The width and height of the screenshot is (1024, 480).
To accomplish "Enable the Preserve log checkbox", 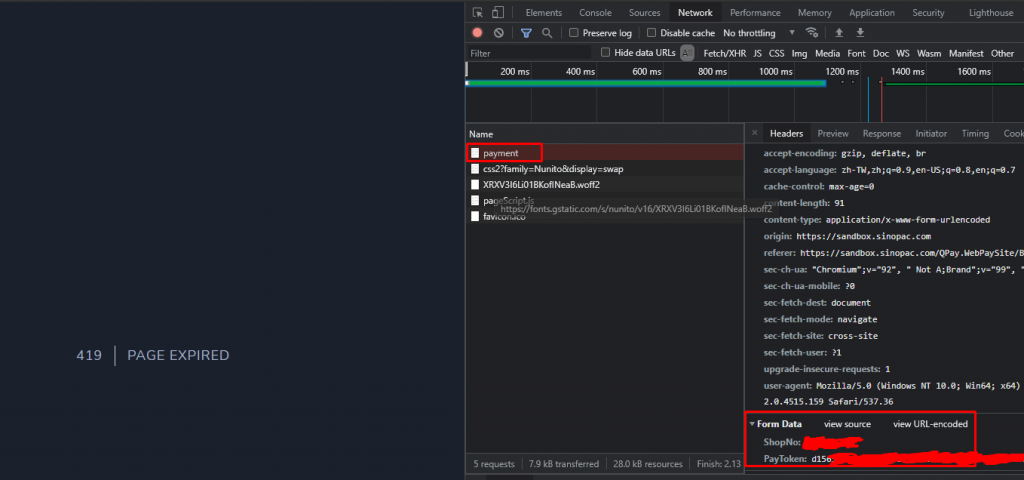I will pos(574,33).
